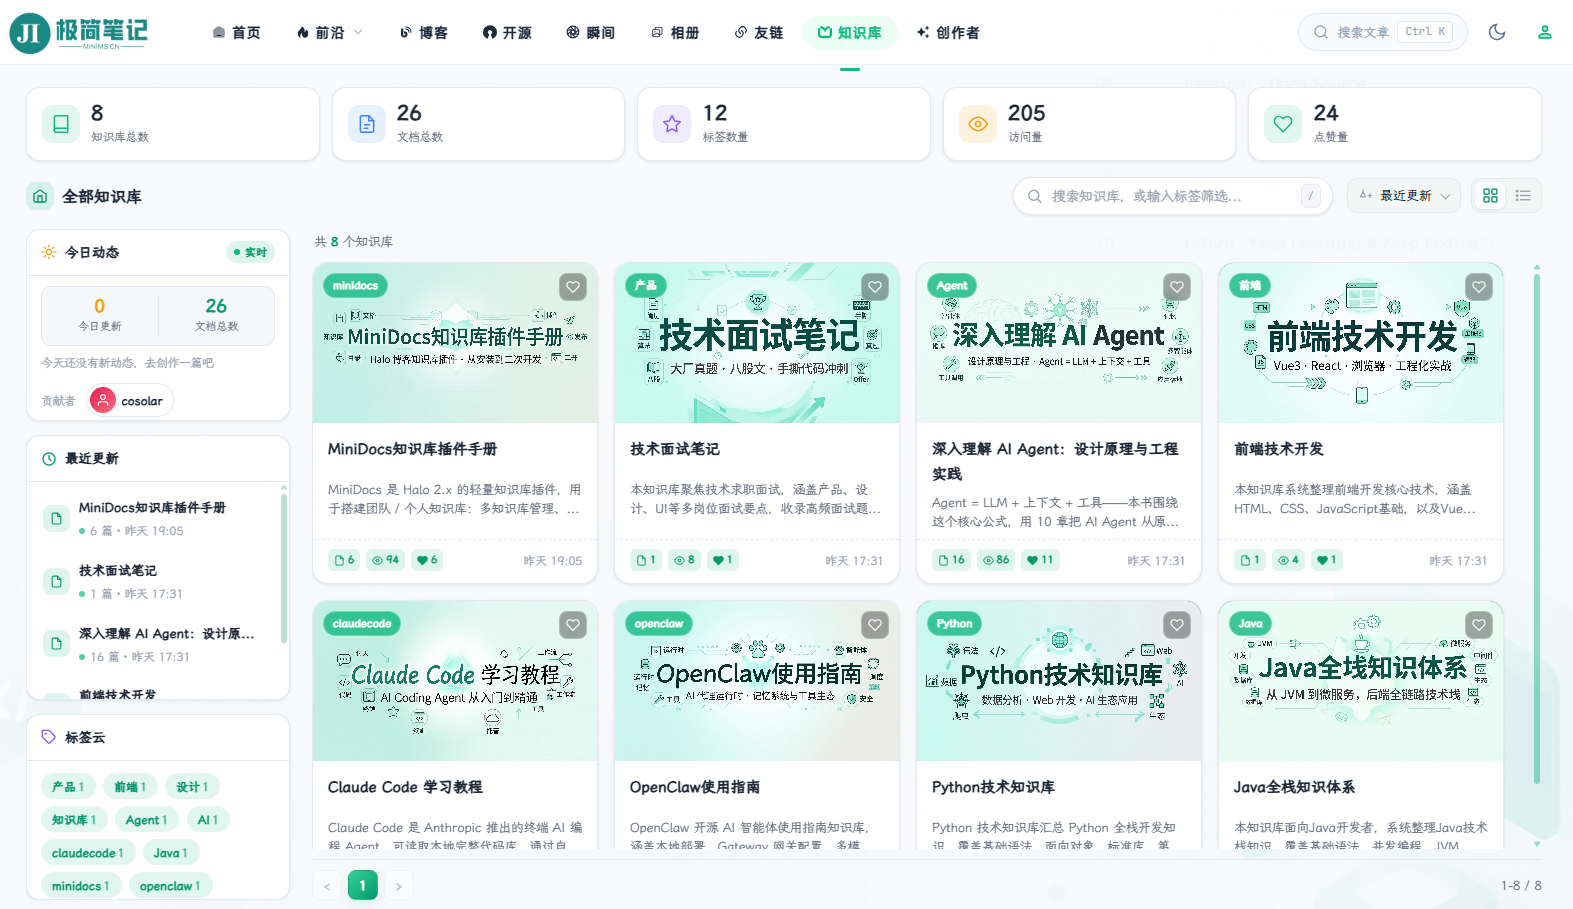Select the 知识库 nav tab

850,32
